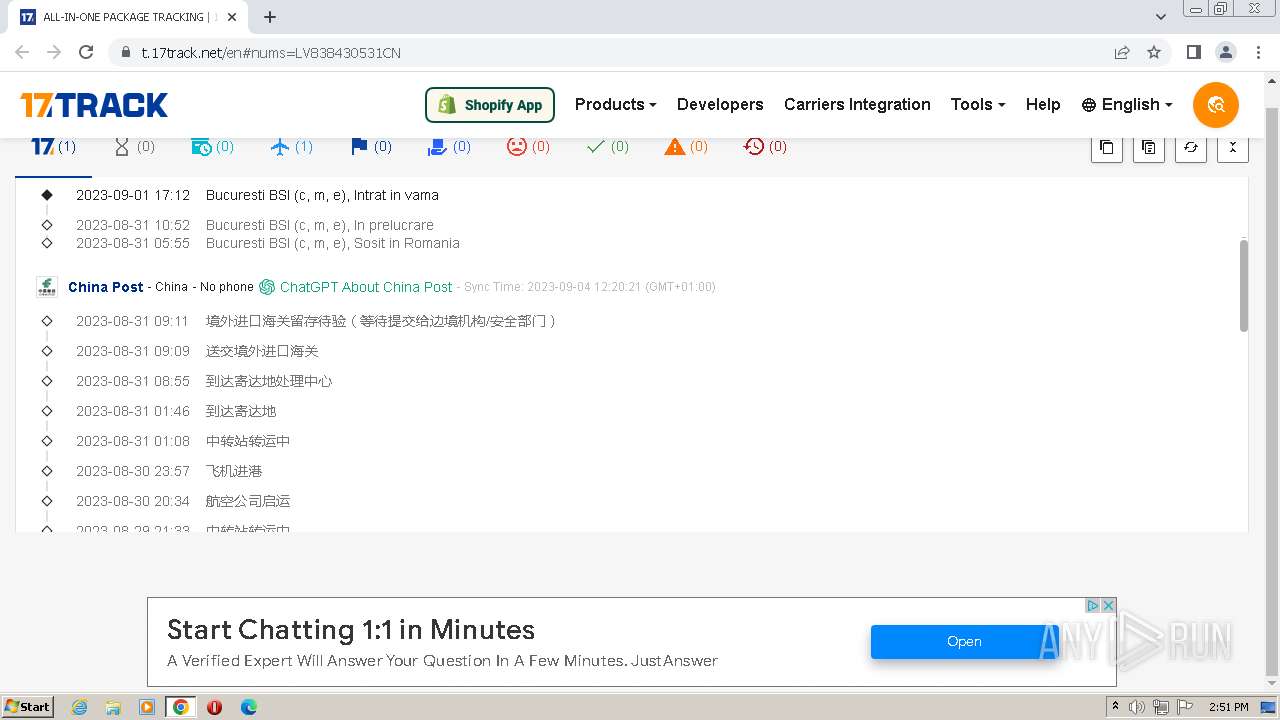This screenshot has width=1280, height=720.
Task: Select the Delivered checkmark tab
Action: [607, 147]
